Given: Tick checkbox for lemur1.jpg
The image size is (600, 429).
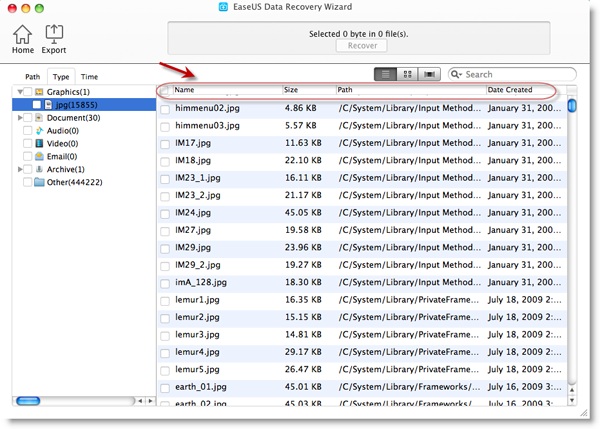Looking at the screenshot, I should tap(165, 301).
